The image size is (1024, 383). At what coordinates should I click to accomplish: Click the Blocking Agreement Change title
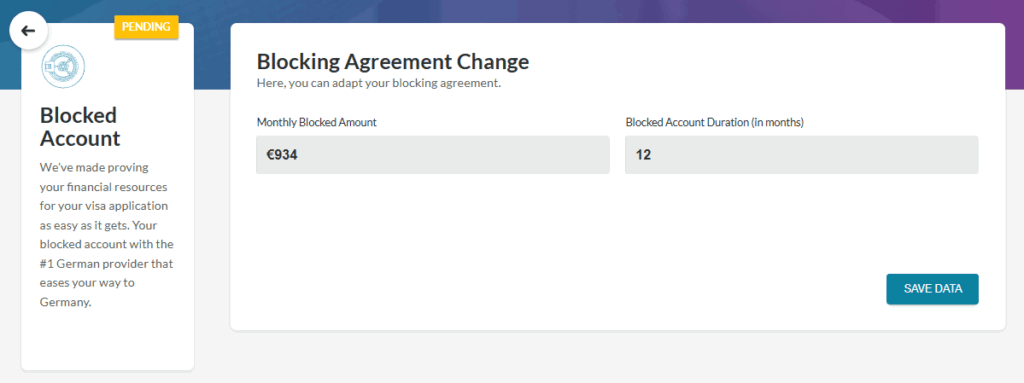point(392,61)
